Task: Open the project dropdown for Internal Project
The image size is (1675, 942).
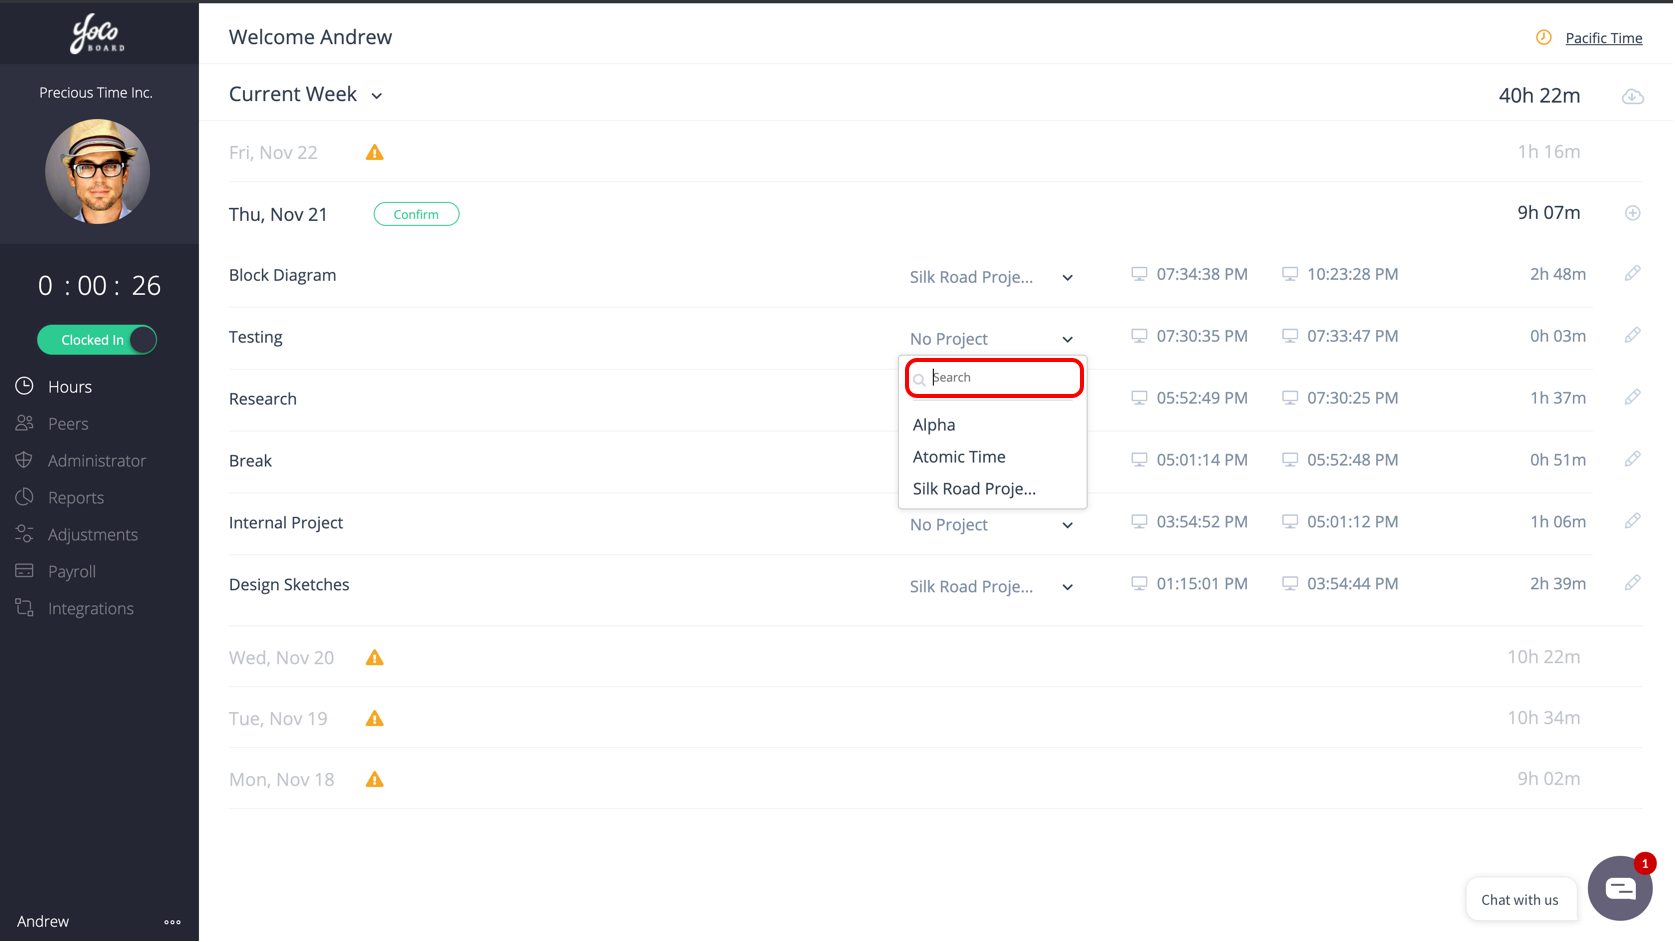Action: point(992,524)
